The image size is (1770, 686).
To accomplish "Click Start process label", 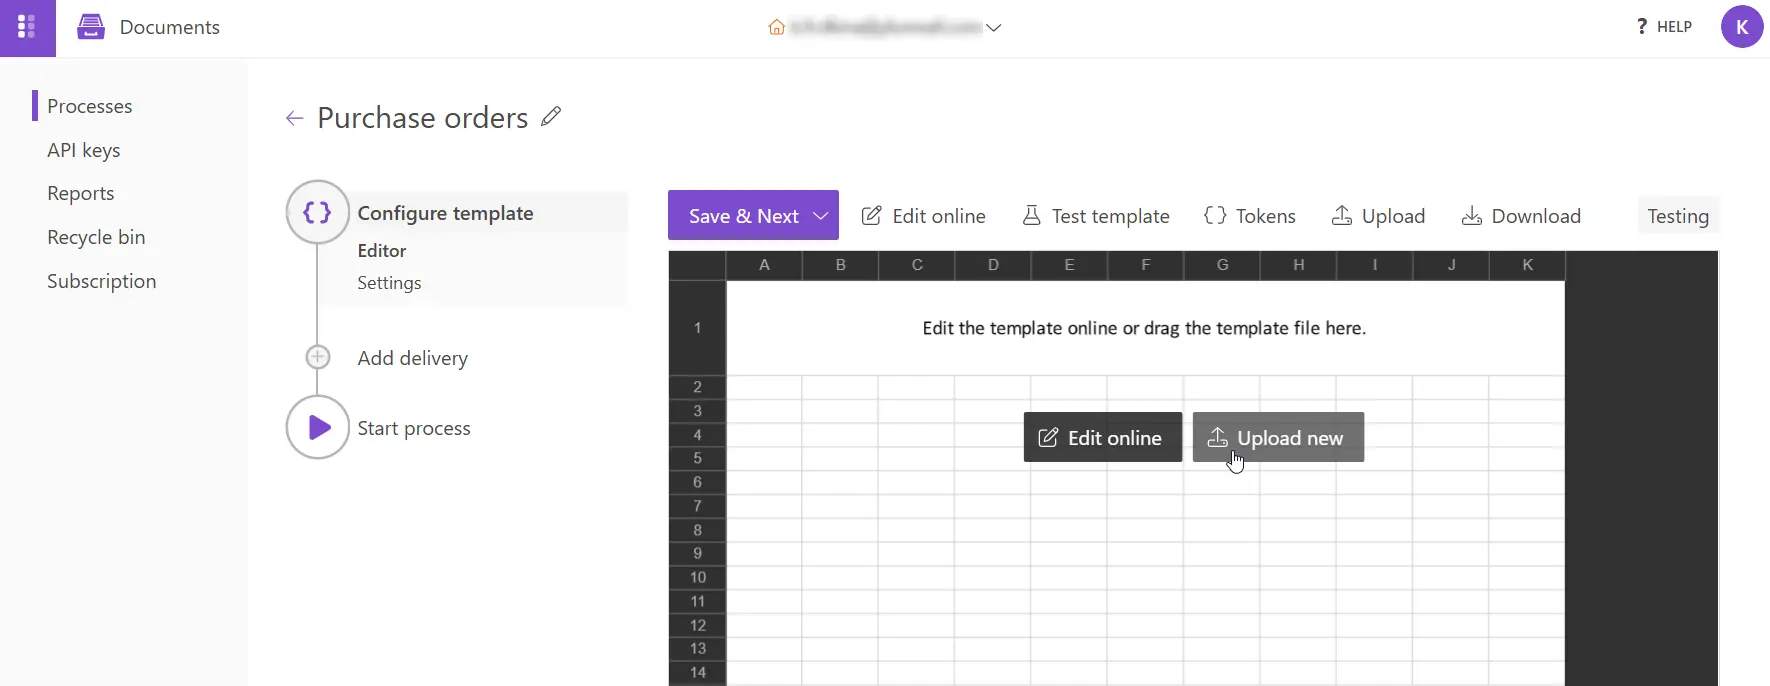I will [414, 428].
